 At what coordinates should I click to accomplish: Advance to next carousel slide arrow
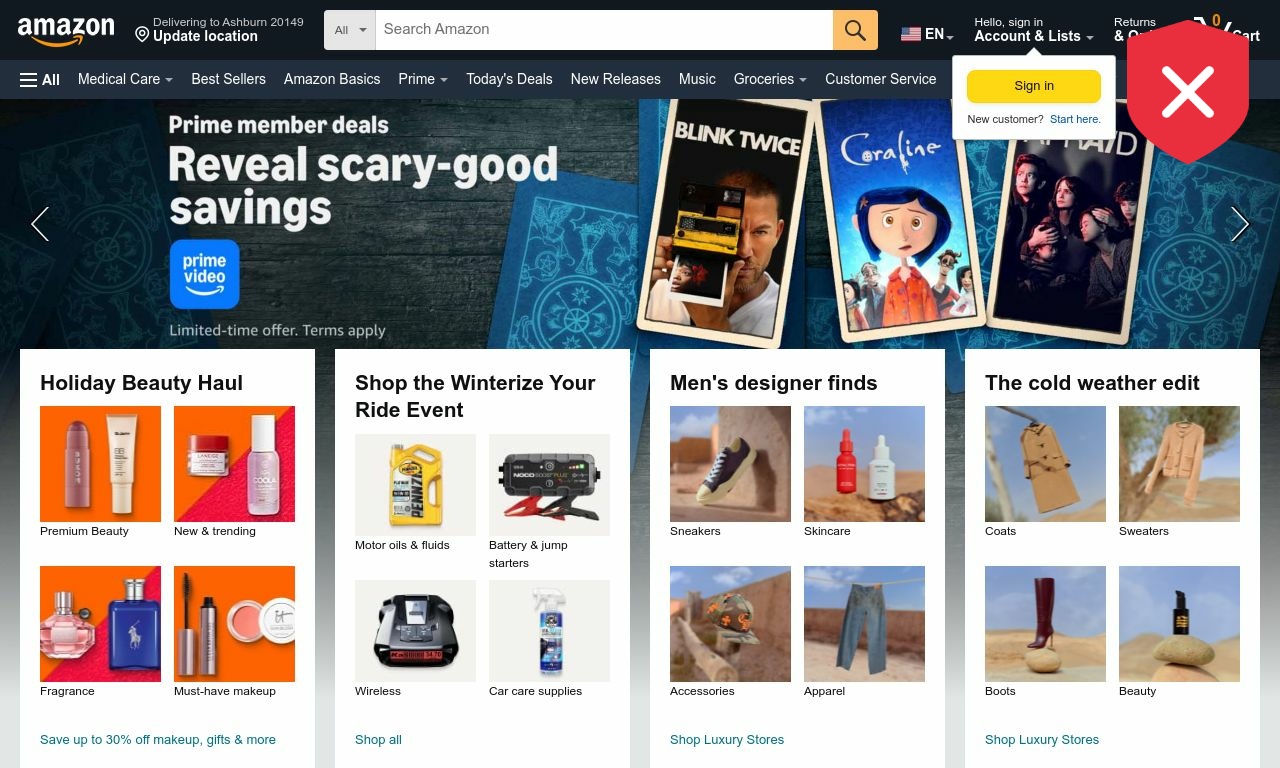click(x=1240, y=224)
